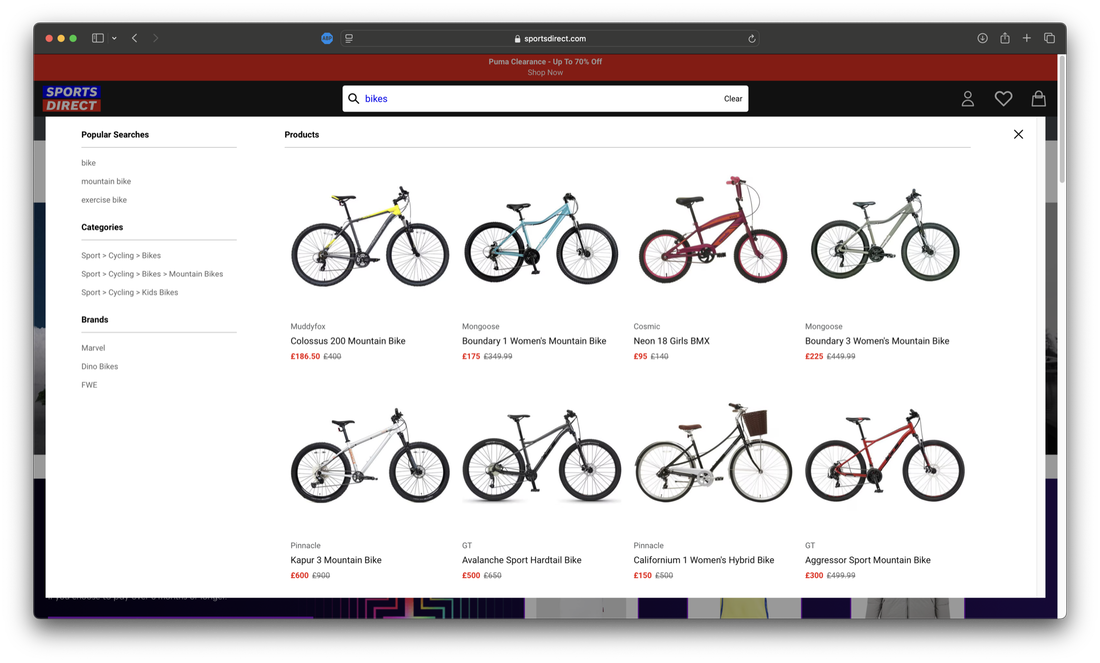Click the Kapur 3 Mountain Bike title
This screenshot has width=1100, height=663.
coord(336,560)
